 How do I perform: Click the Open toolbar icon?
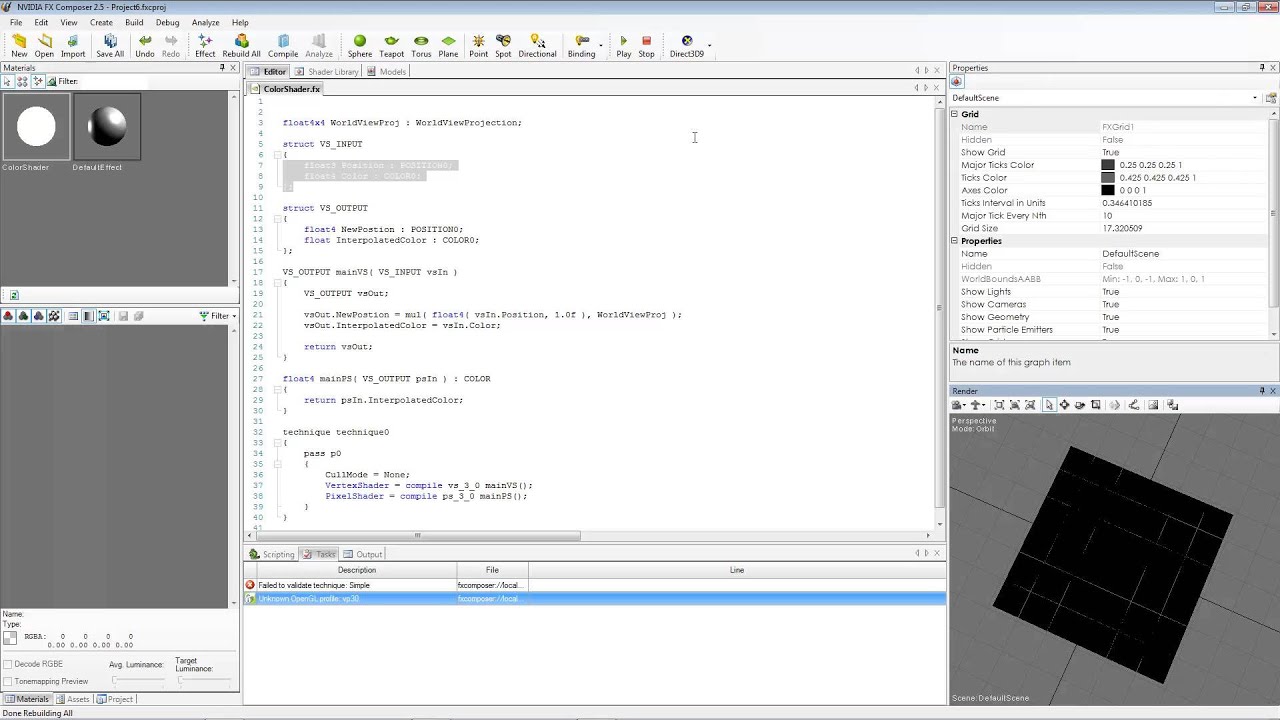click(44, 46)
